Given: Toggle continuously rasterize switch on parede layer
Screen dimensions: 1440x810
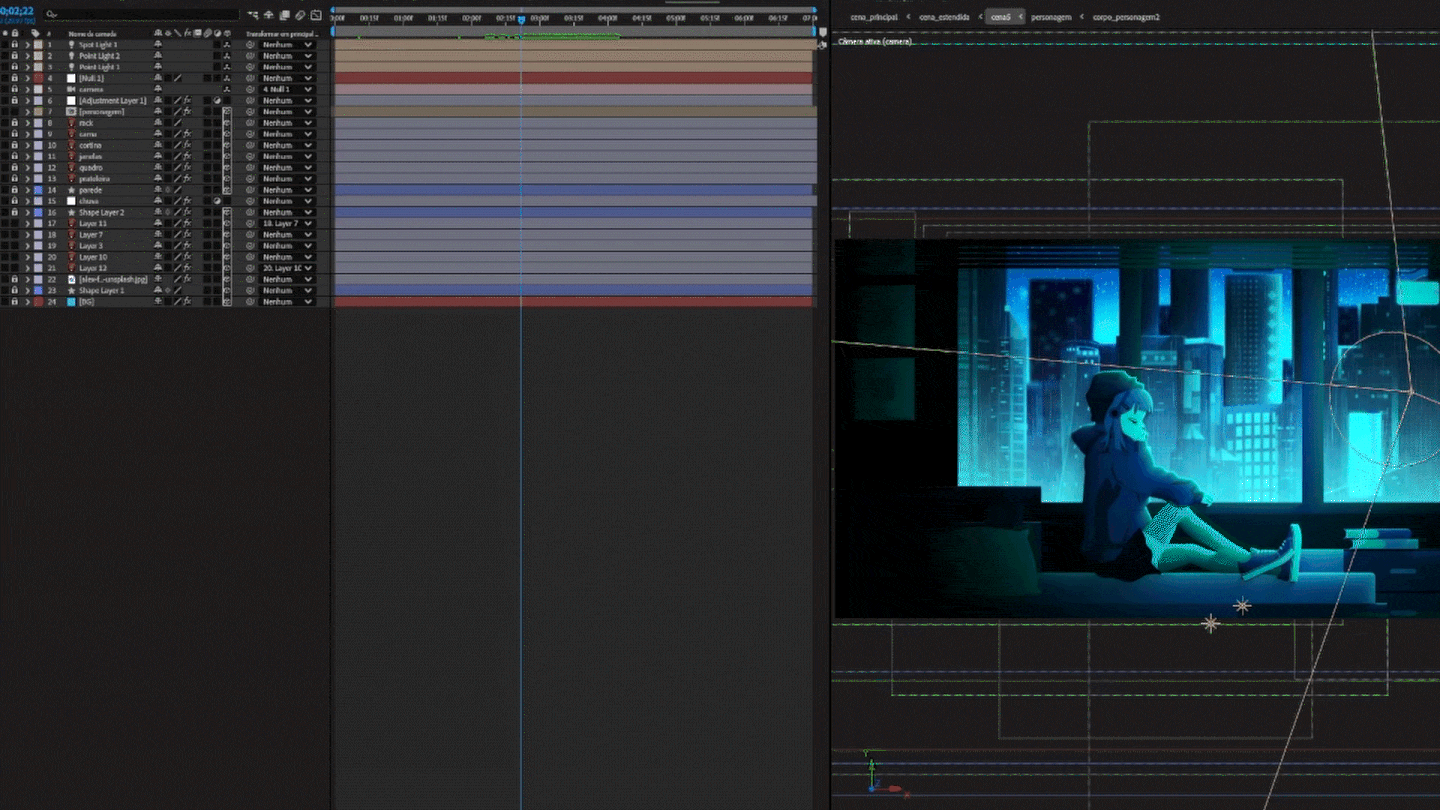Looking at the screenshot, I should click(x=168, y=190).
